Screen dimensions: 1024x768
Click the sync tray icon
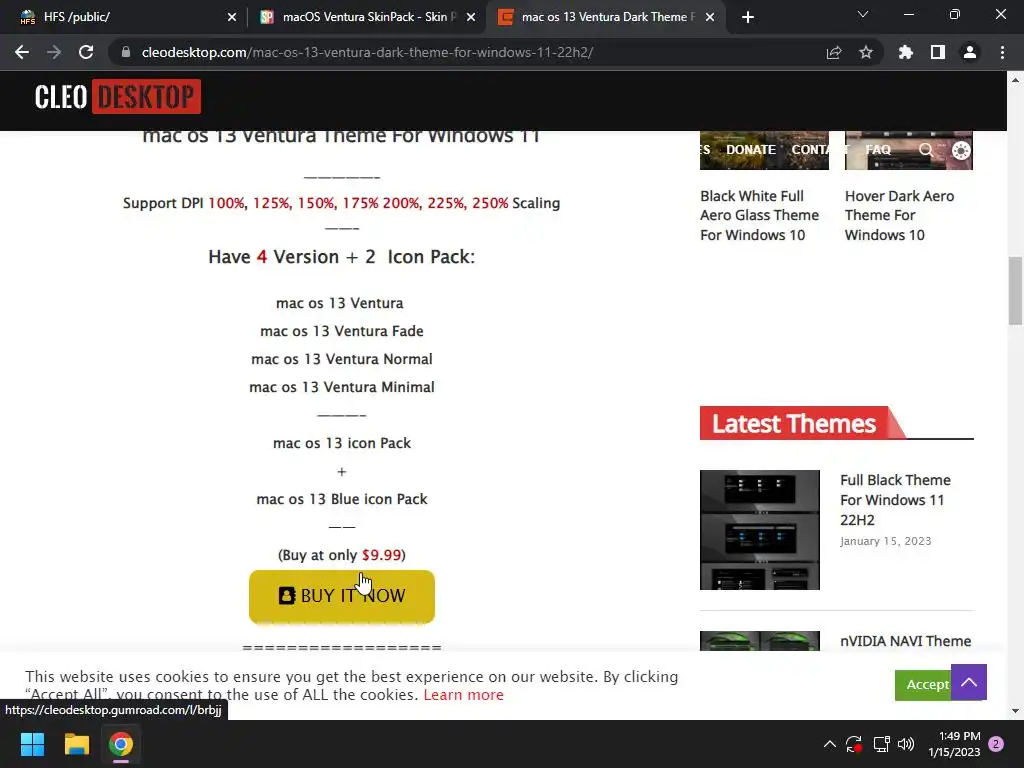(854, 744)
